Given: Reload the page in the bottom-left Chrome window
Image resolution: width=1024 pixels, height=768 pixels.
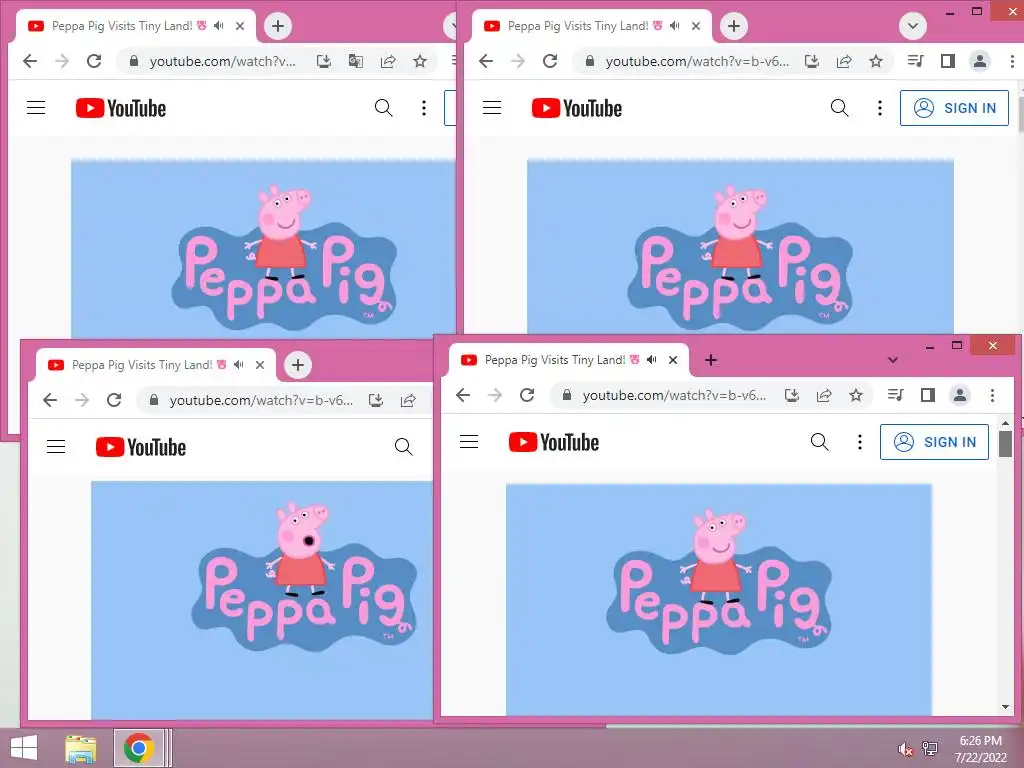Looking at the screenshot, I should pos(114,400).
